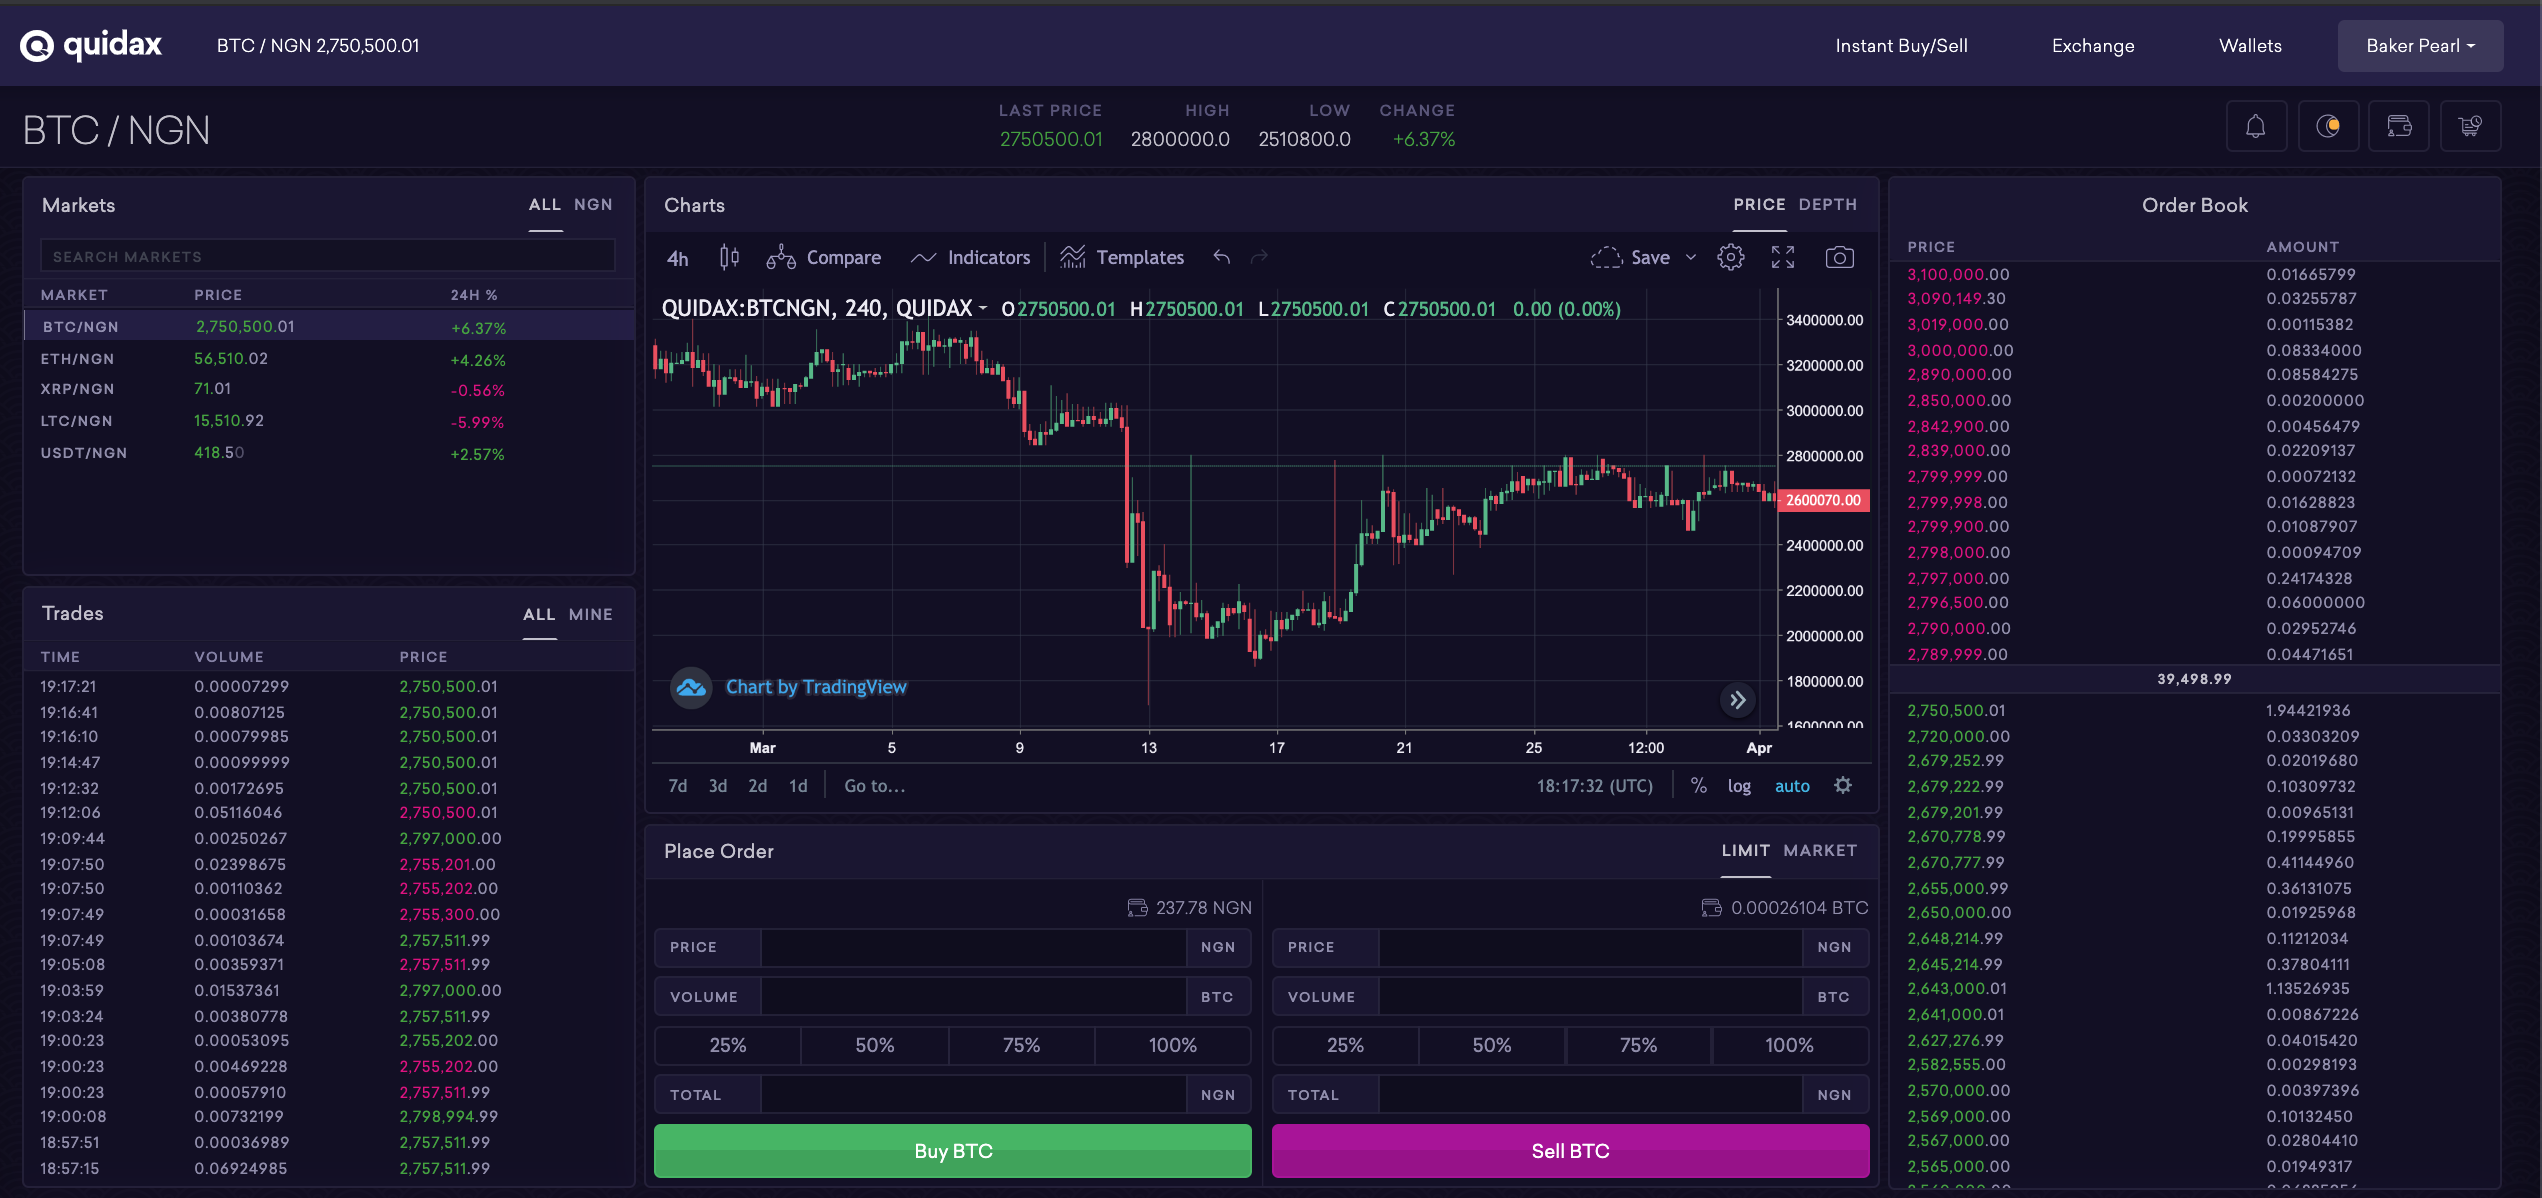Click the Quidax logo
Viewport: 2542px width, 1198px height.
pos(91,45)
